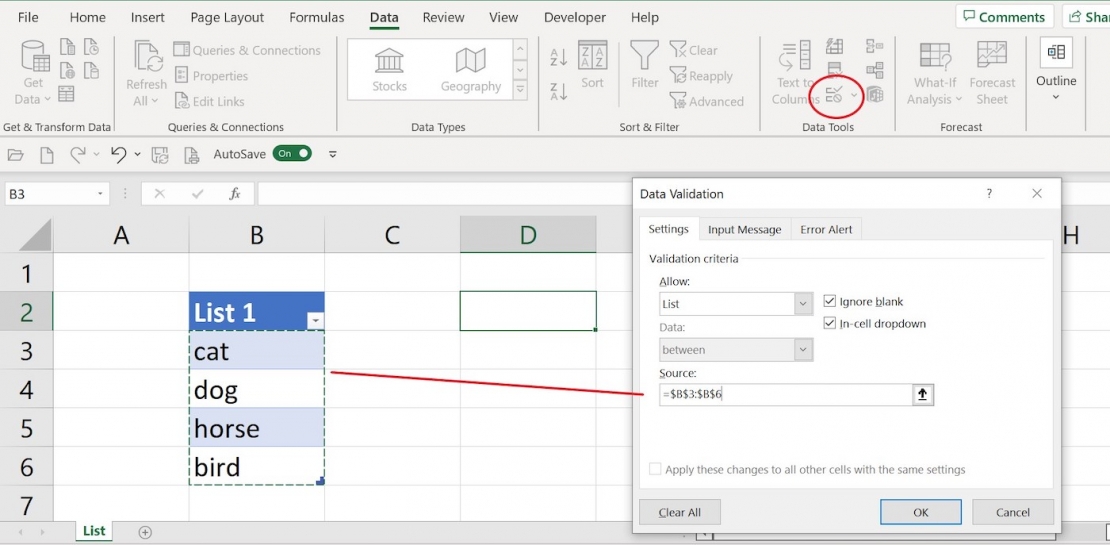
Task: Toggle the In-cell dropdown checkbox
Action: 830,323
